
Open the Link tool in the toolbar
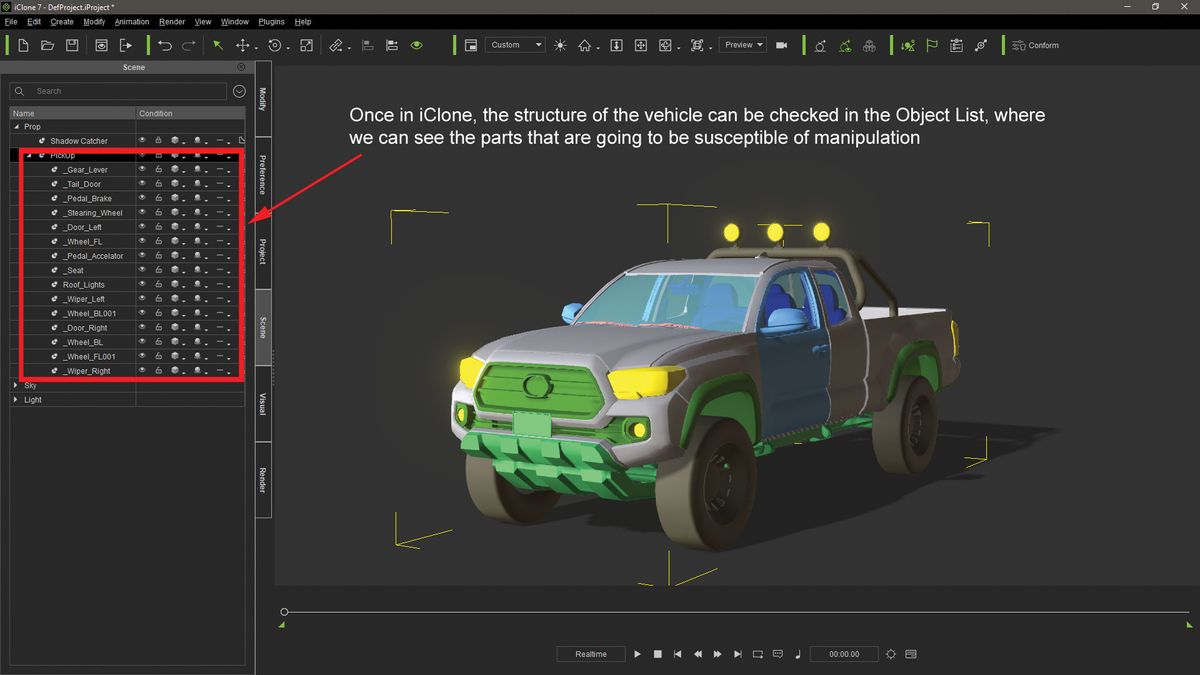click(337, 45)
